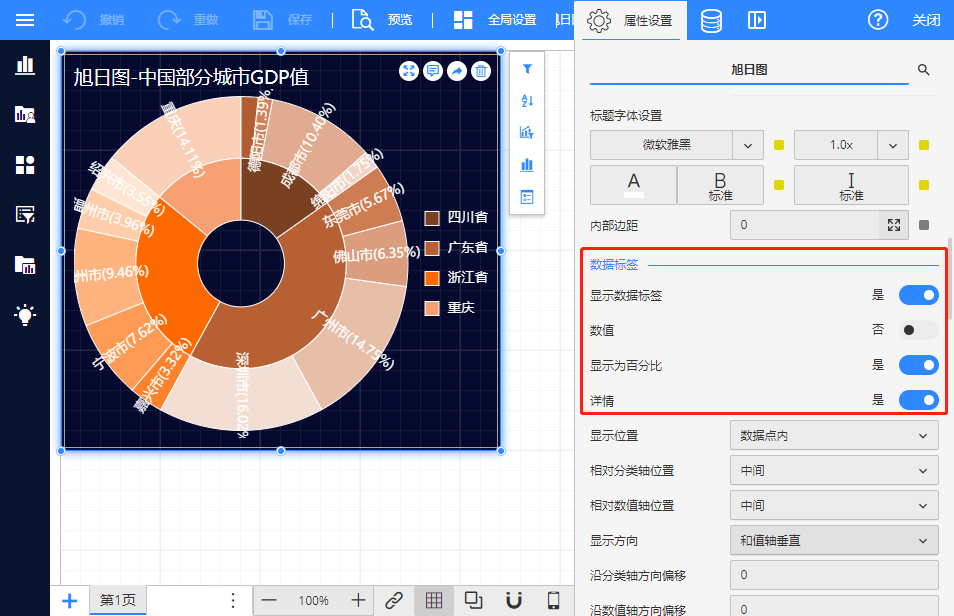Switch to the 属性设置 tab

click(631, 20)
